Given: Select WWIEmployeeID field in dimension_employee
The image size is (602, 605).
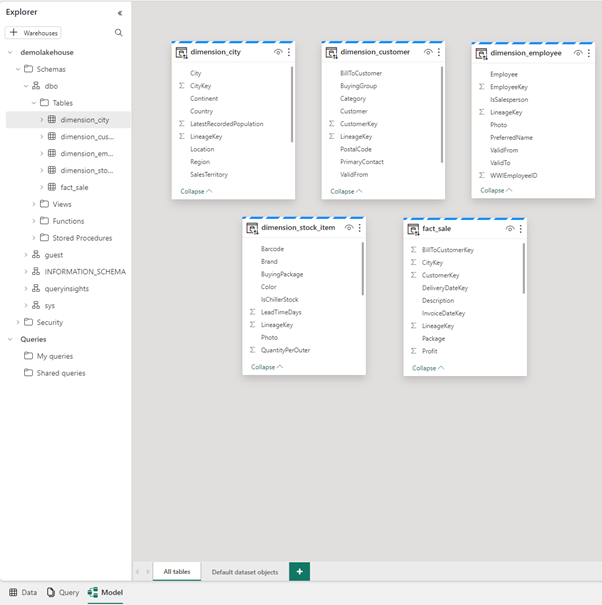Looking at the screenshot, I should click(x=514, y=176).
